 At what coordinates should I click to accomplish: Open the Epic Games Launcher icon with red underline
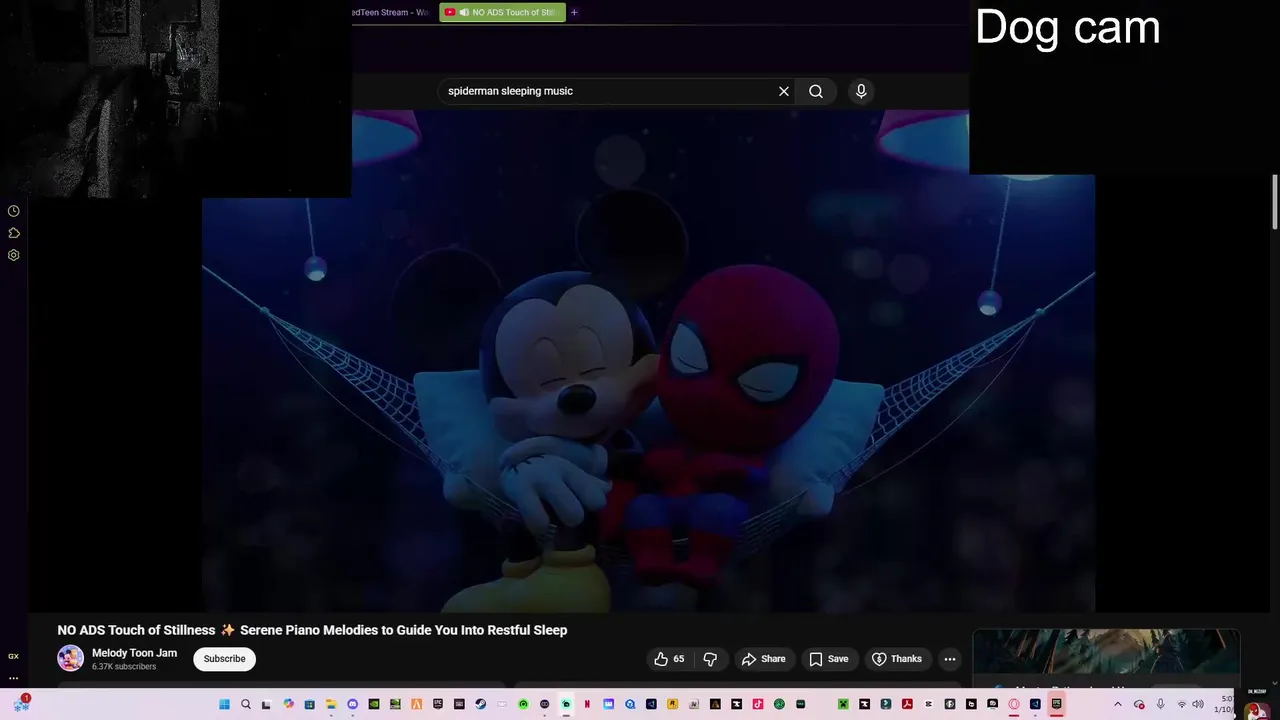pyautogui.click(x=1056, y=704)
